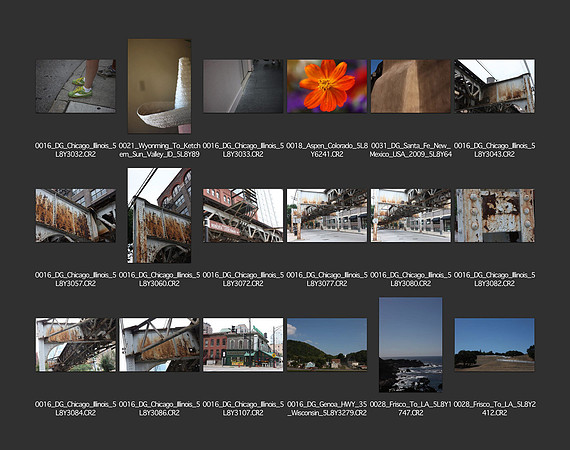The width and height of the screenshot is (570, 450).
Task: Select street under tracks thumbnail SL8Y3080
Action: 410,216
